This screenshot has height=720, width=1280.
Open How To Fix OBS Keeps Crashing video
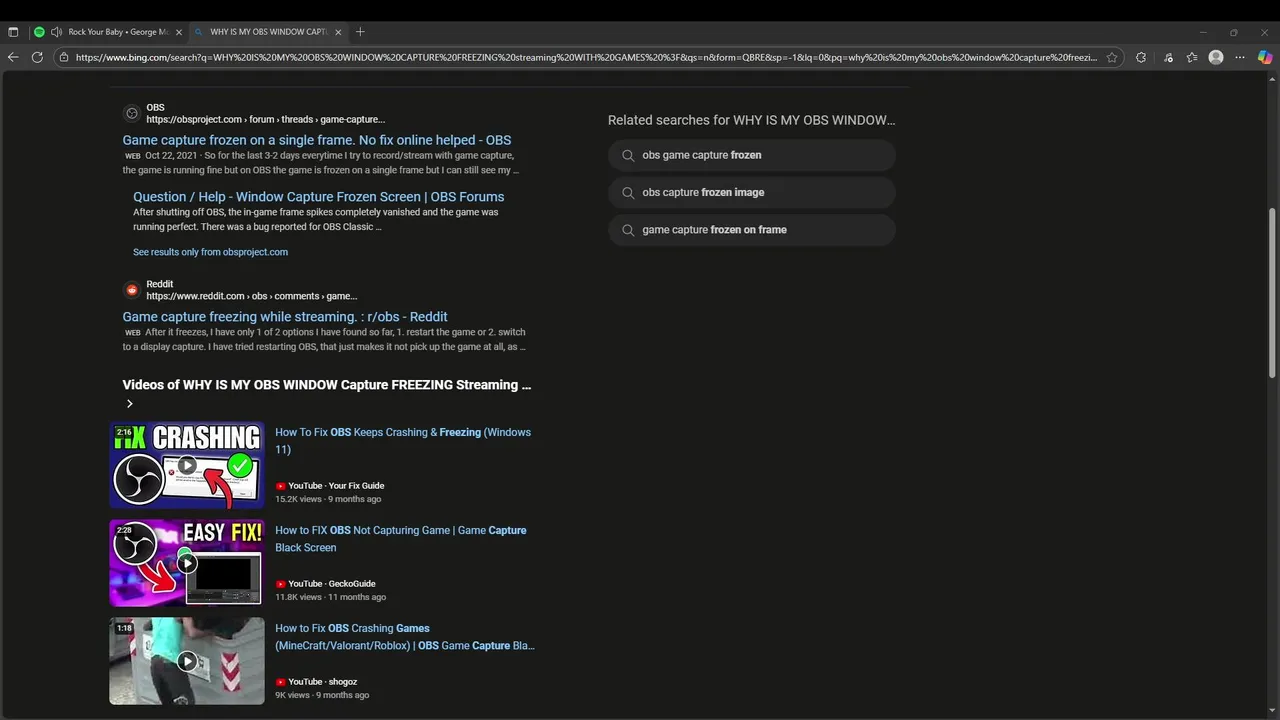(x=403, y=441)
